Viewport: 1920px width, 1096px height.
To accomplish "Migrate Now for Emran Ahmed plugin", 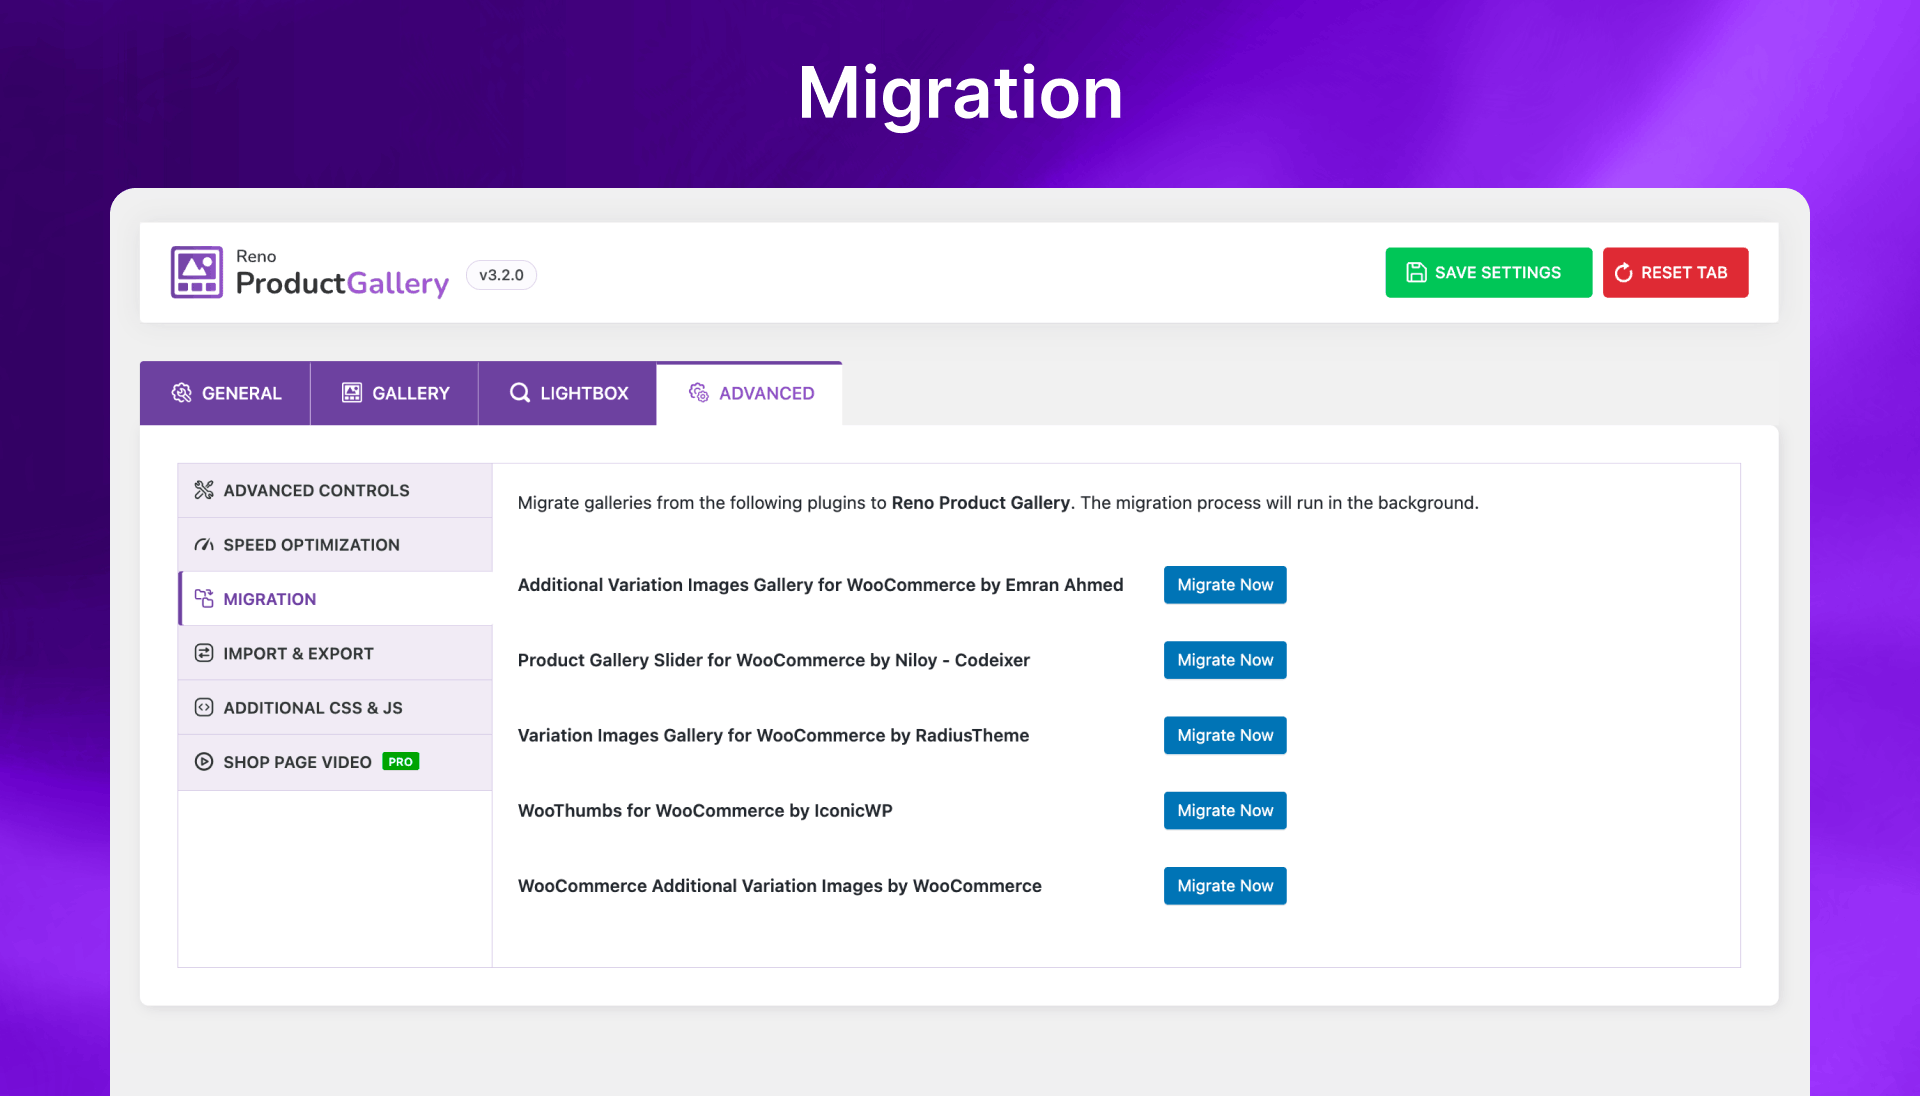I will [x=1225, y=585].
